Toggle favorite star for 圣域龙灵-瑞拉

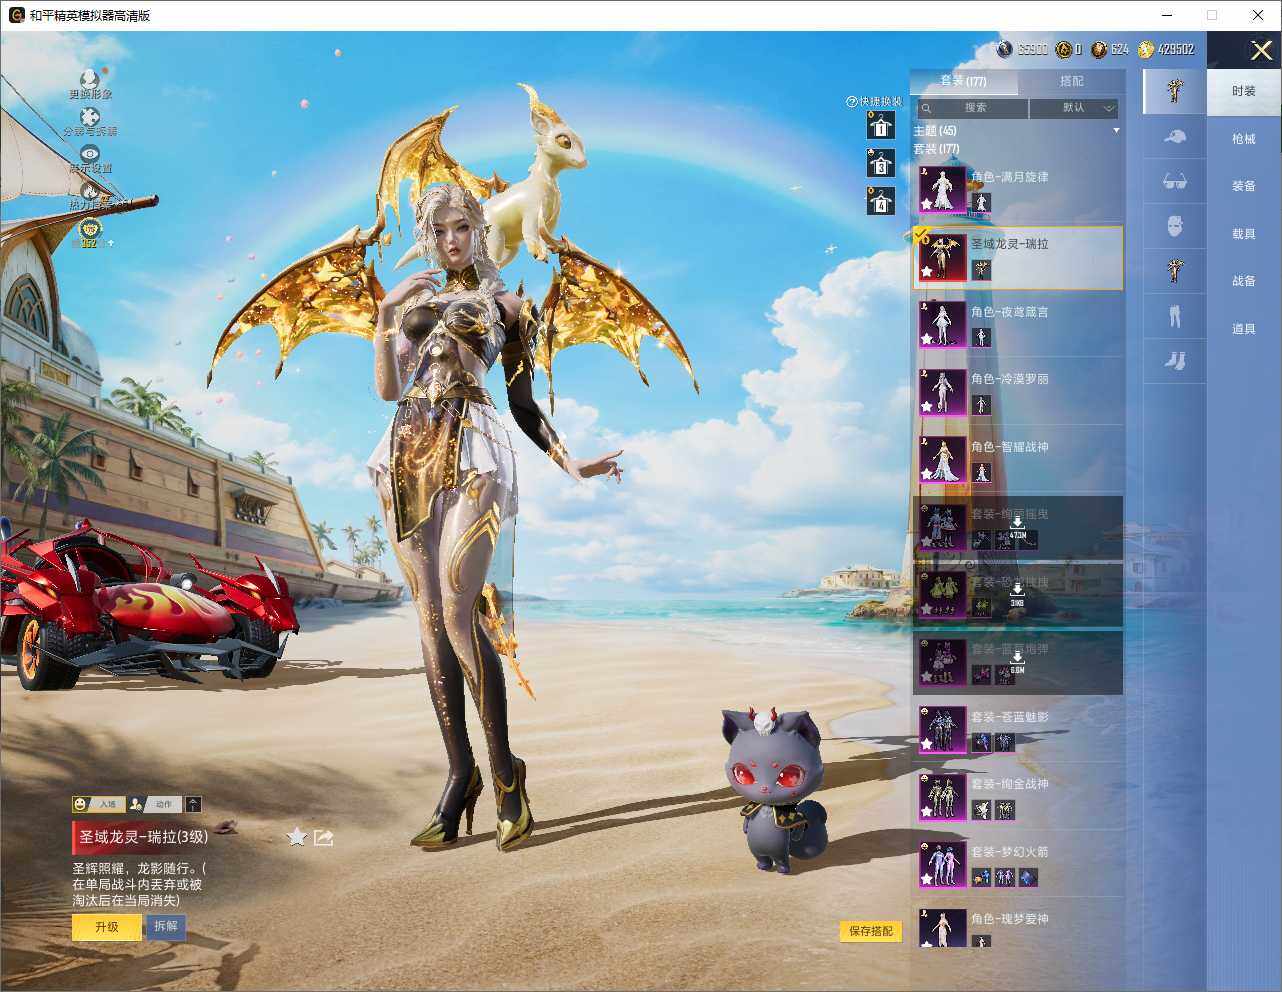click(296, 837)
